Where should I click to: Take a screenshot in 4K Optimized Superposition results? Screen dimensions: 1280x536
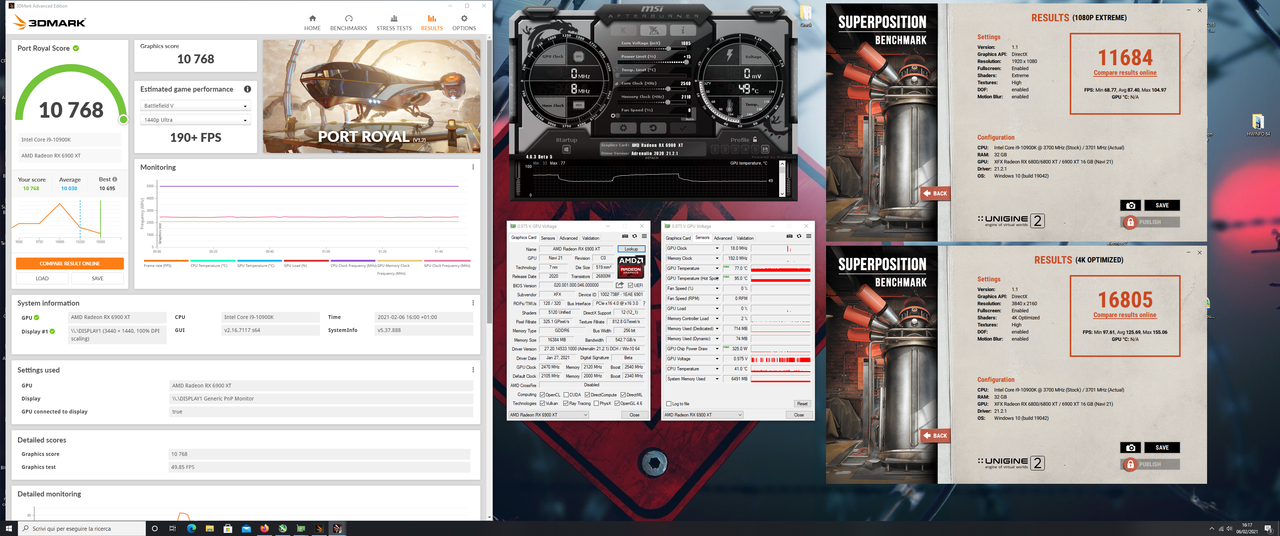[1130, 448]
